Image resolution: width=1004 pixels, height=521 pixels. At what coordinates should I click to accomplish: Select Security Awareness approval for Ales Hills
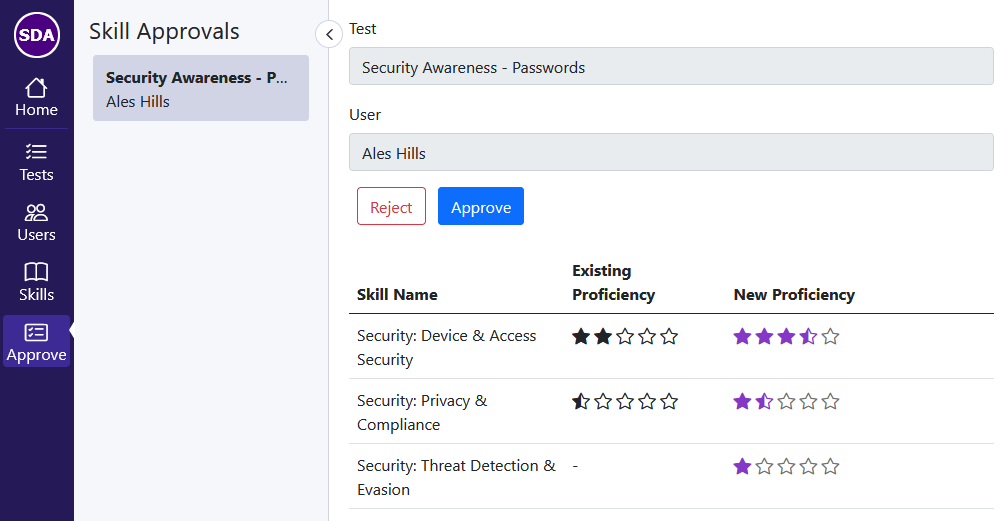click(201, 88)
